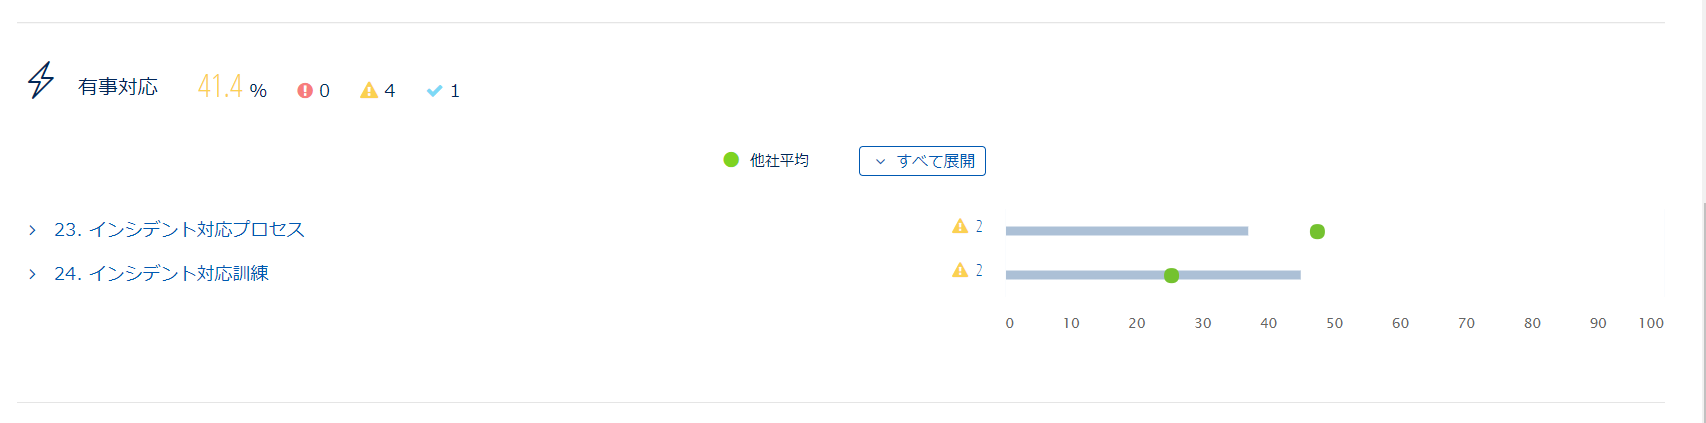1706x423 pixels.
Task: Click the yellow warning icon showing 4
Action: [x=369, y=90]
